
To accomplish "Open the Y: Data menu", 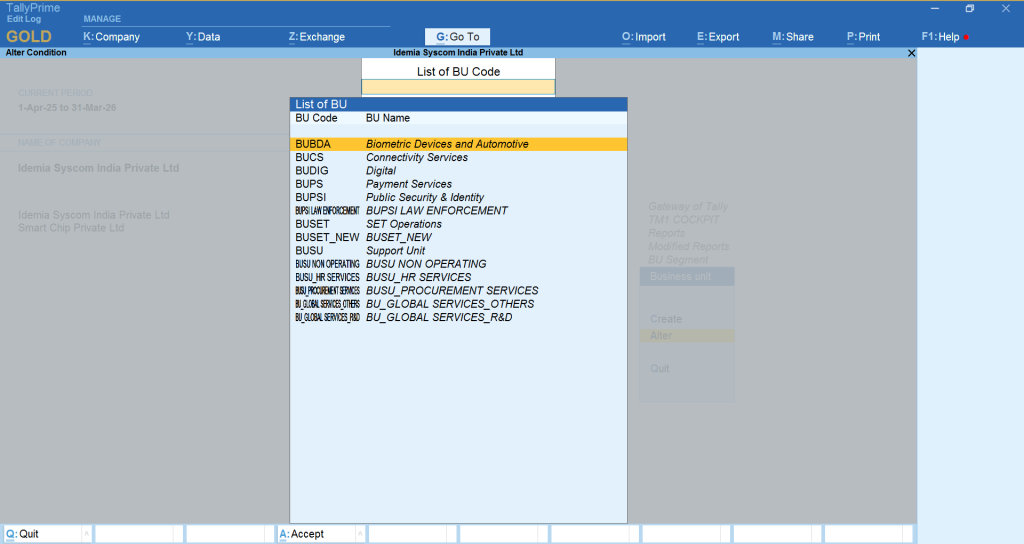I will tap(203, 37).
